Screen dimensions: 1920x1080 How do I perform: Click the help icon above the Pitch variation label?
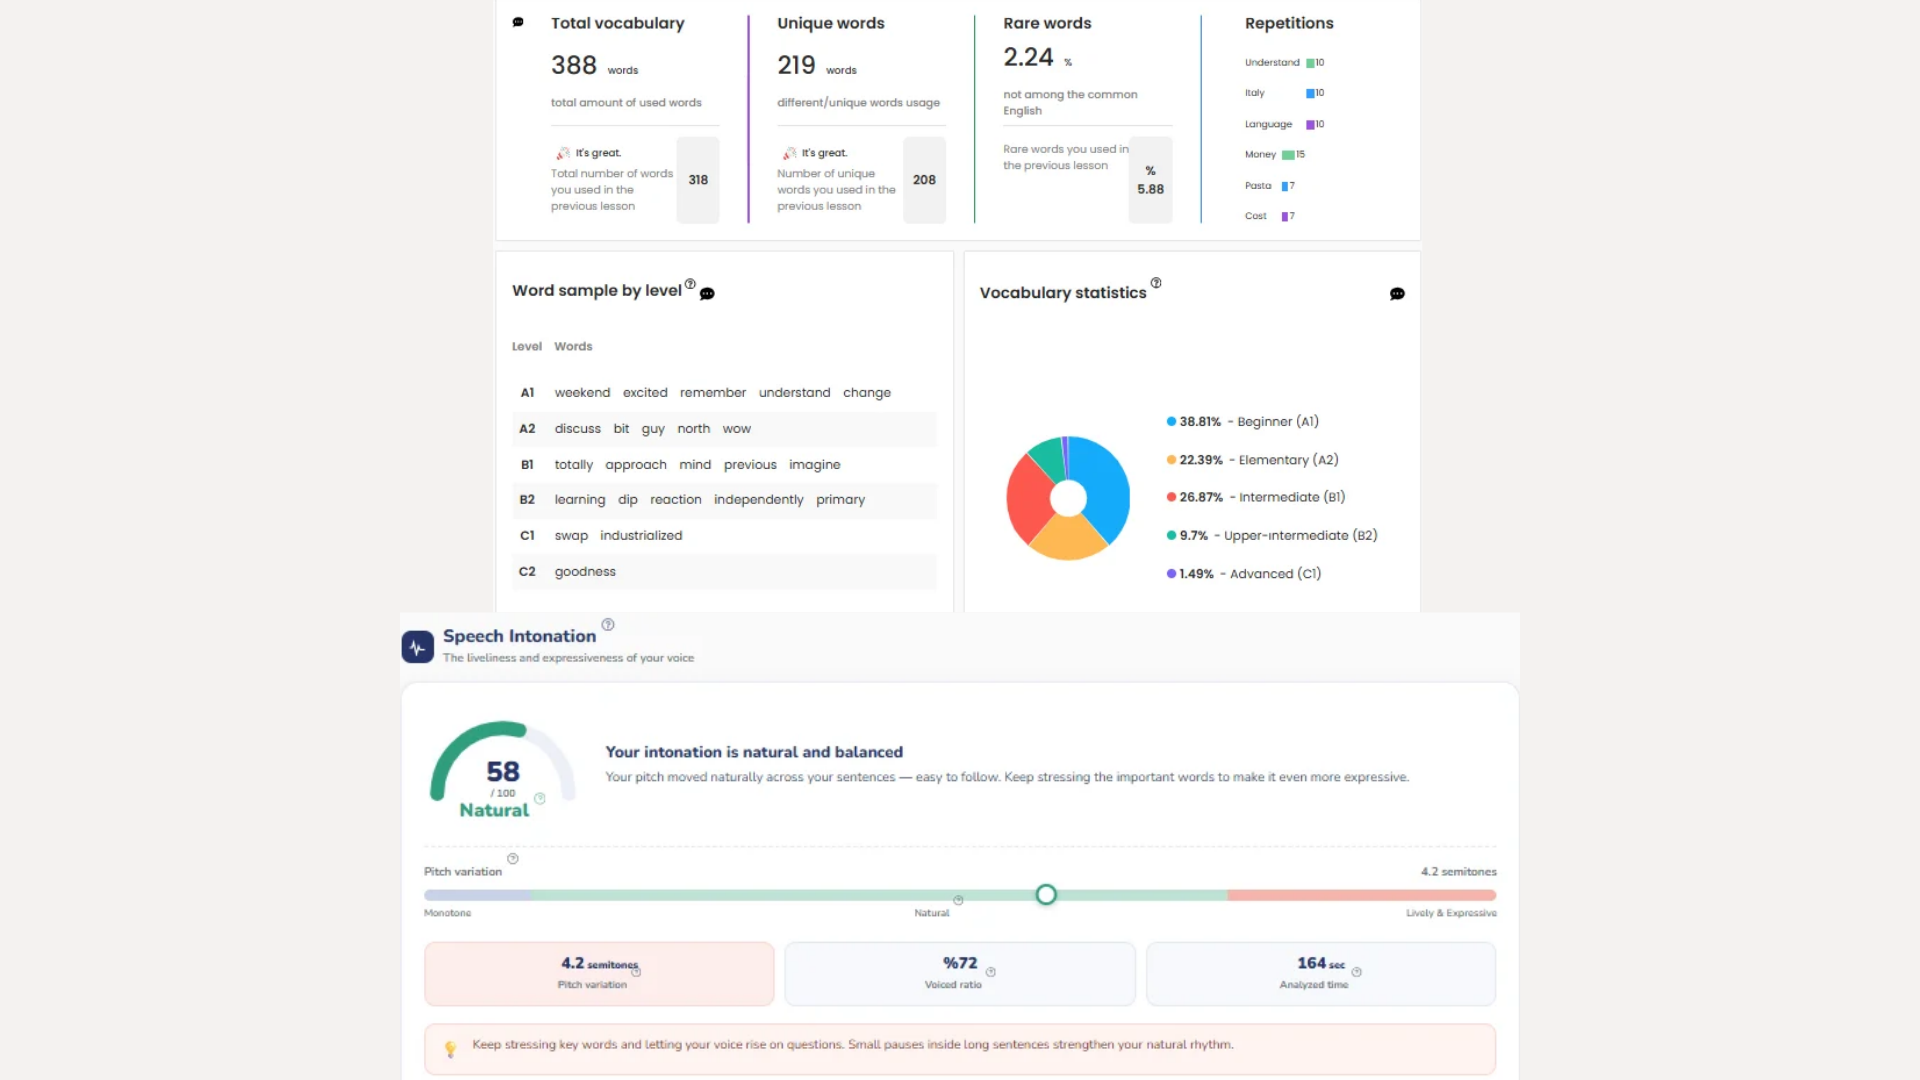pyautogui.click(x=513, y=859)
